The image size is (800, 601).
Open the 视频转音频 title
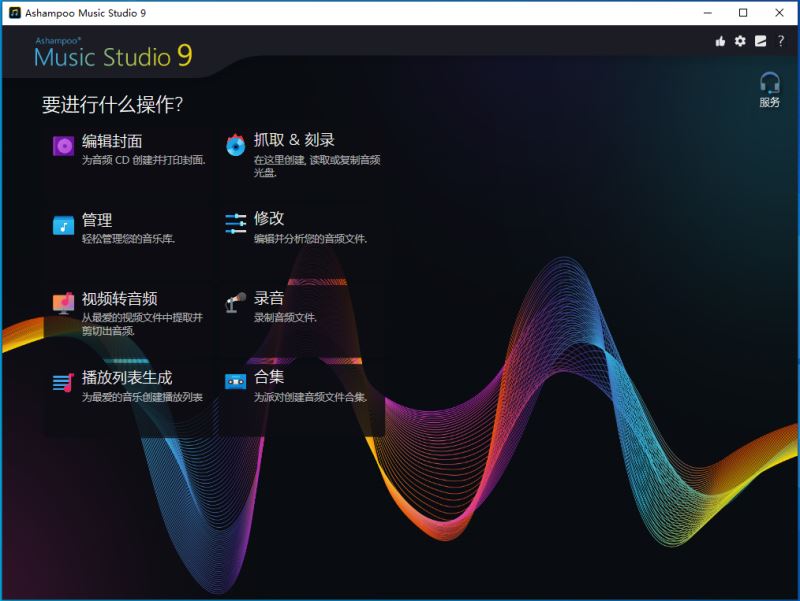119,298
